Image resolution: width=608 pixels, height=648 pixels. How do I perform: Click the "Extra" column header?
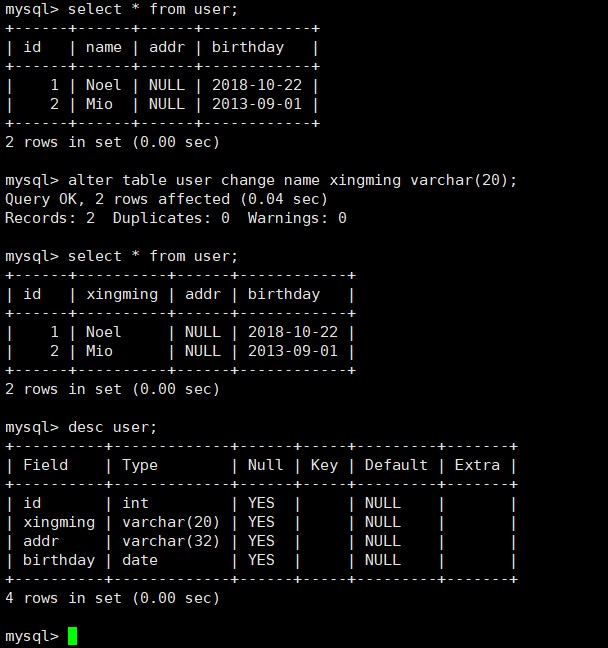coord(477,465)
